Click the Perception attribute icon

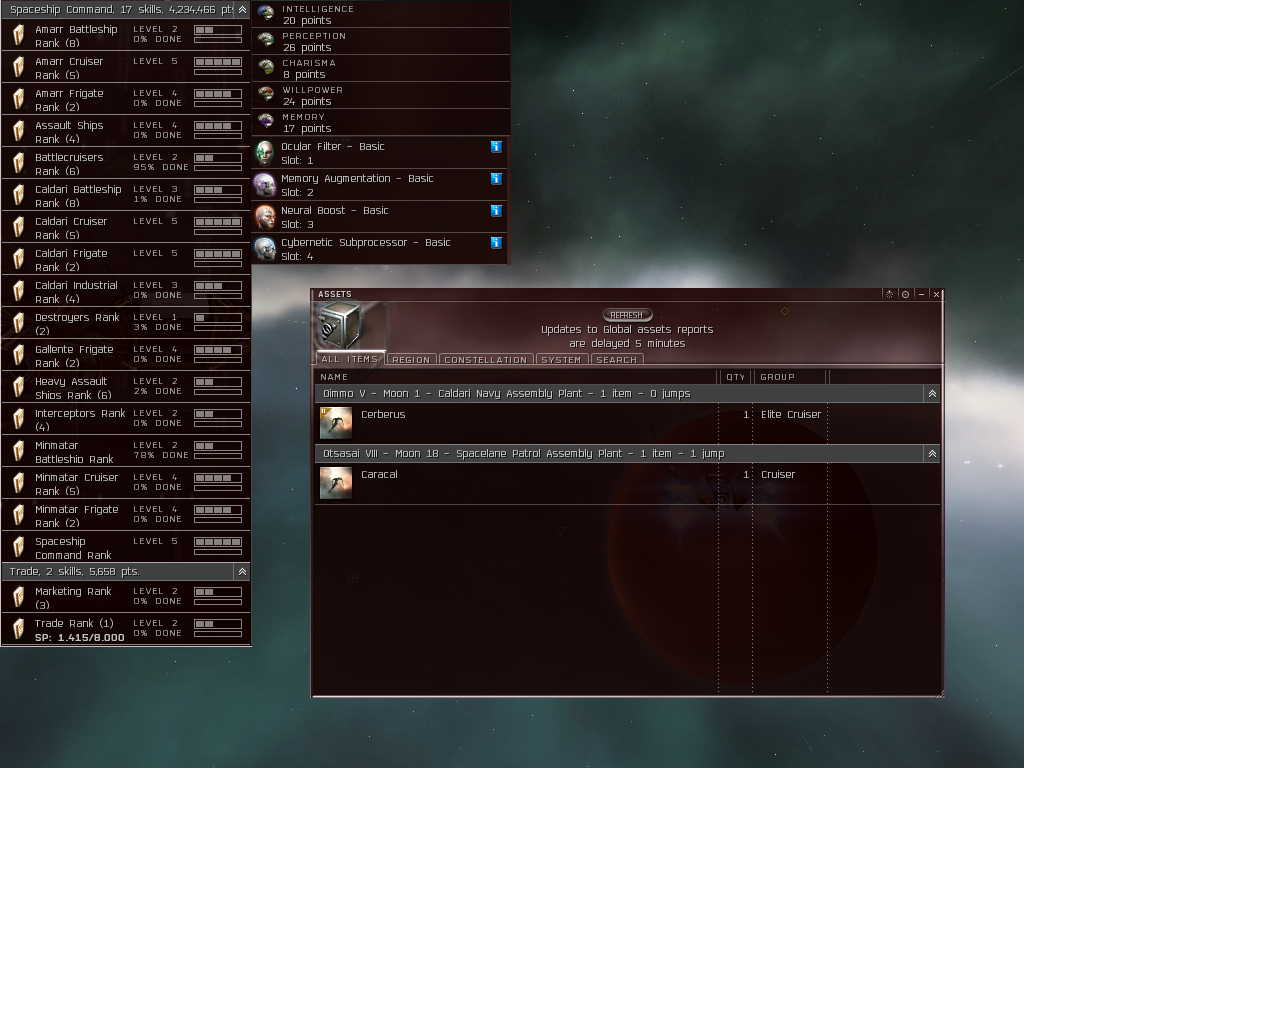(266, 41)
